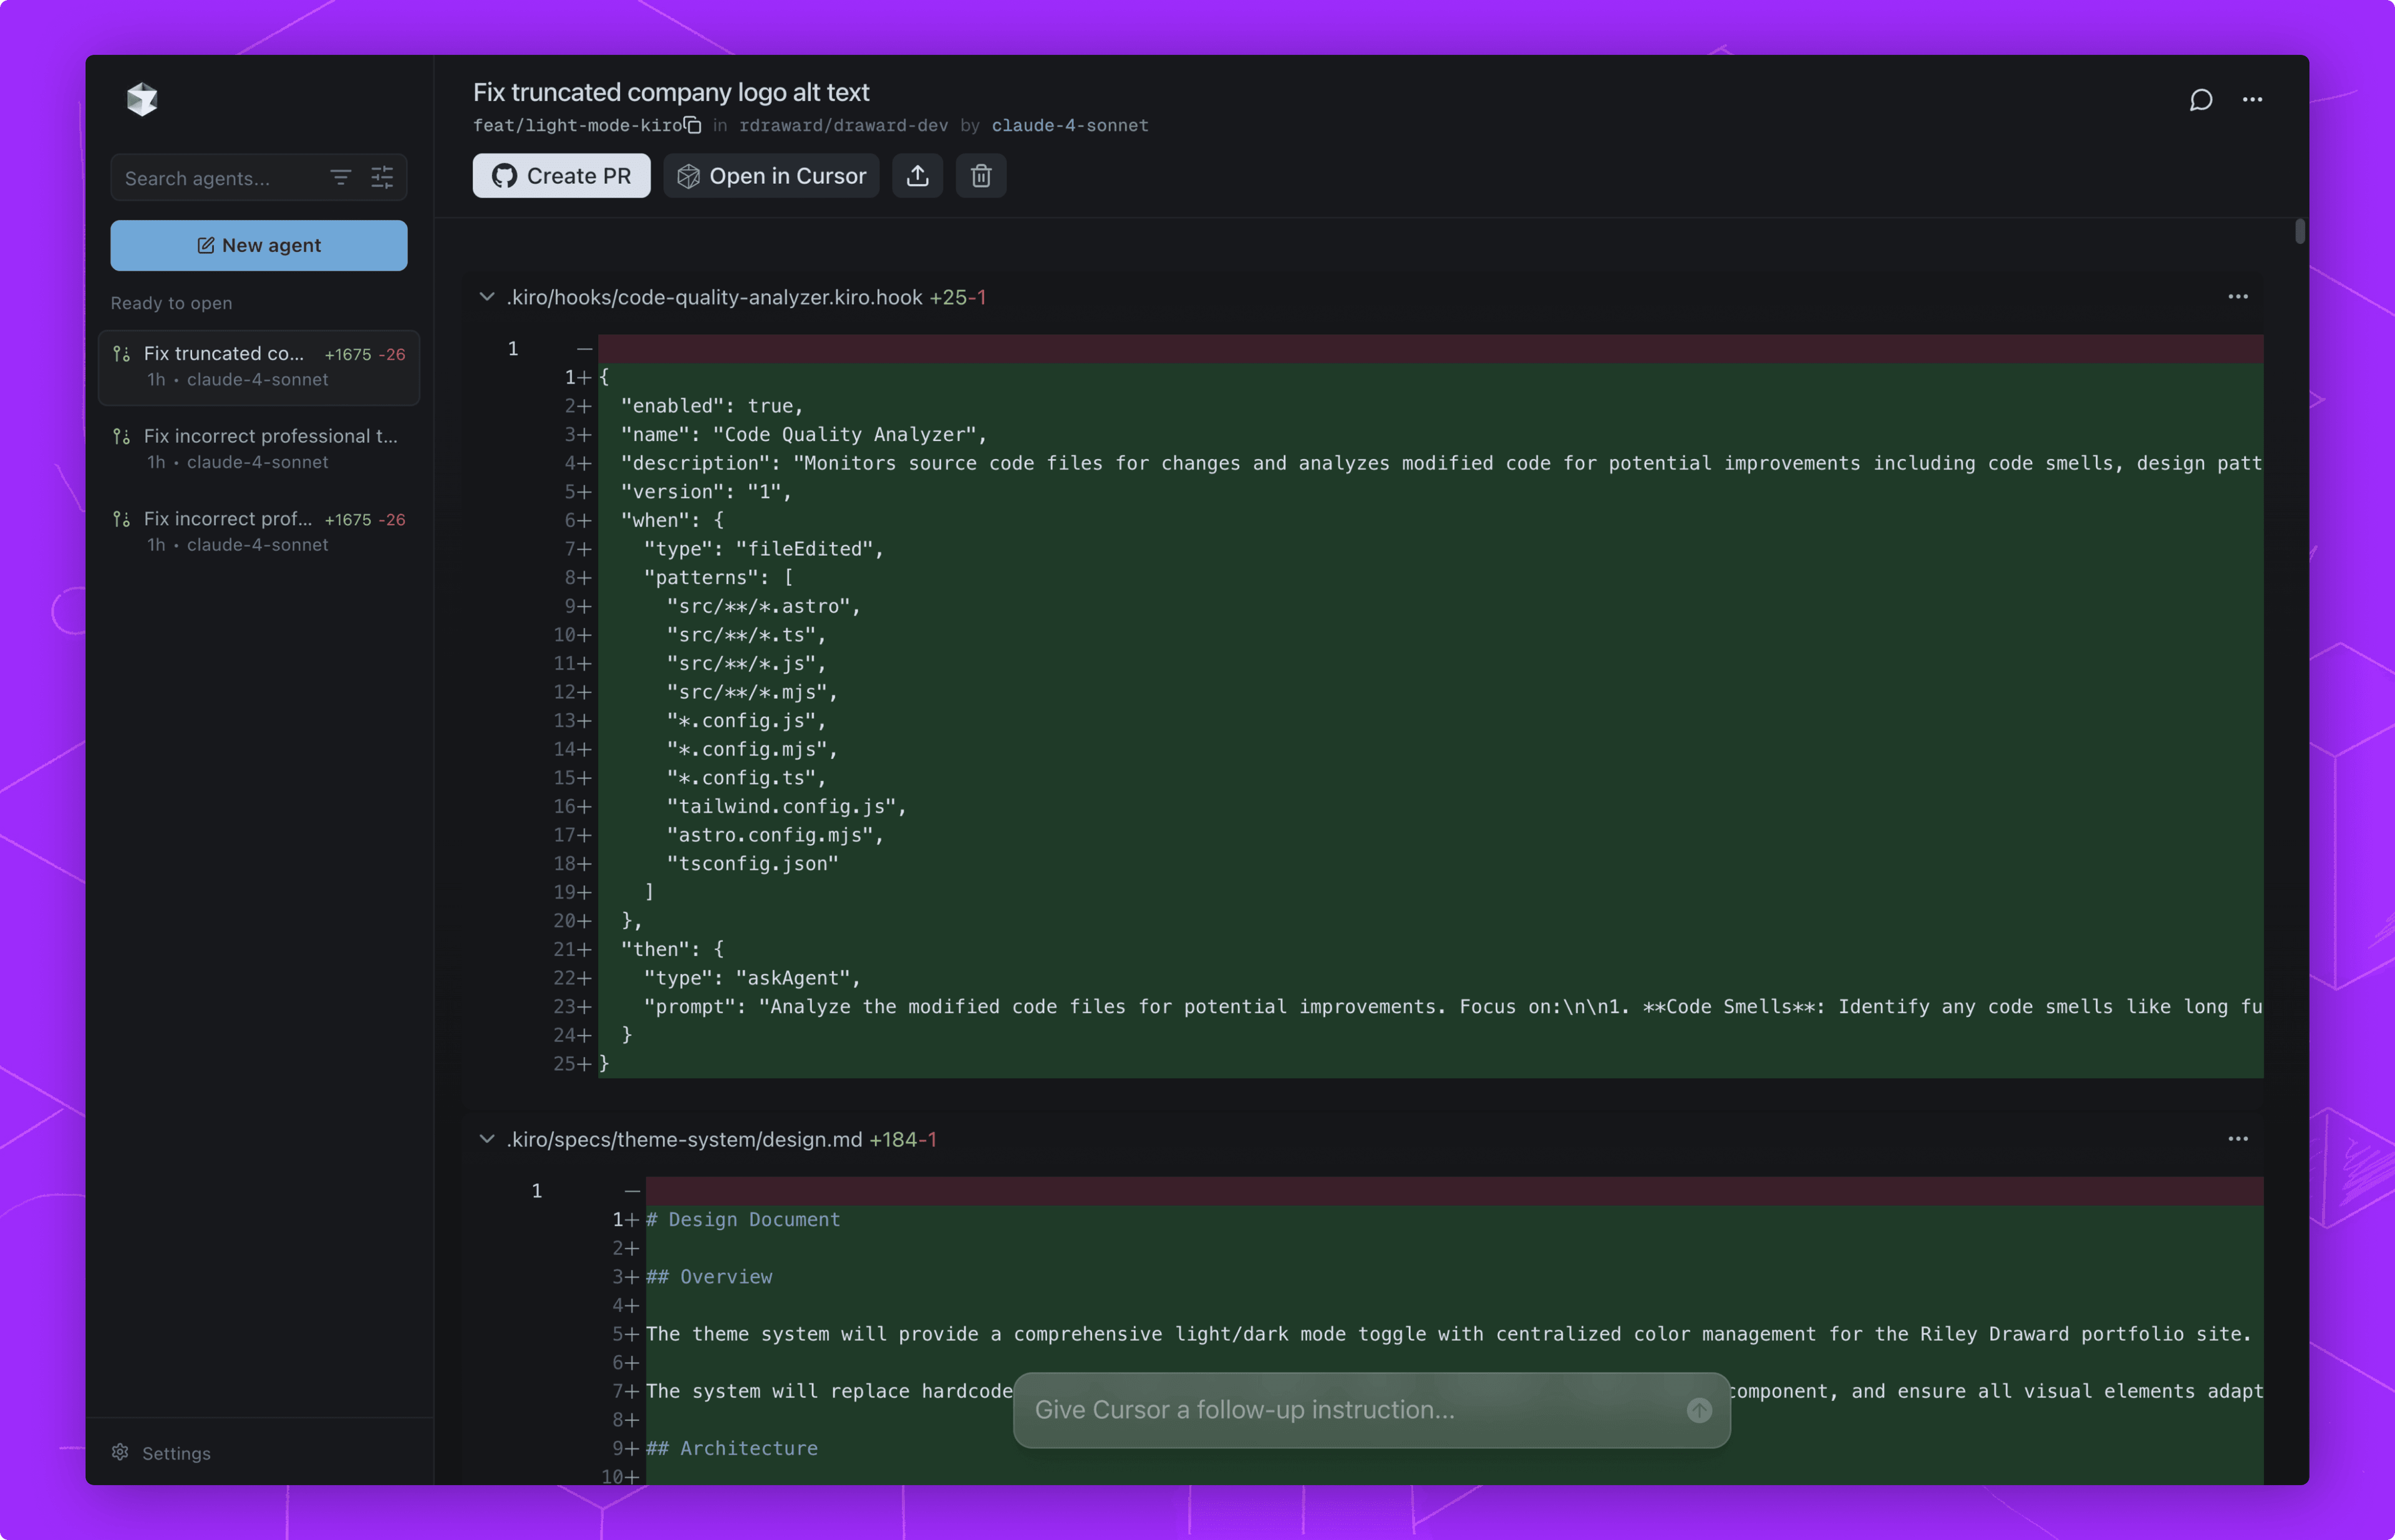Click the Cursor cube logo

click(x=142, y=99)
